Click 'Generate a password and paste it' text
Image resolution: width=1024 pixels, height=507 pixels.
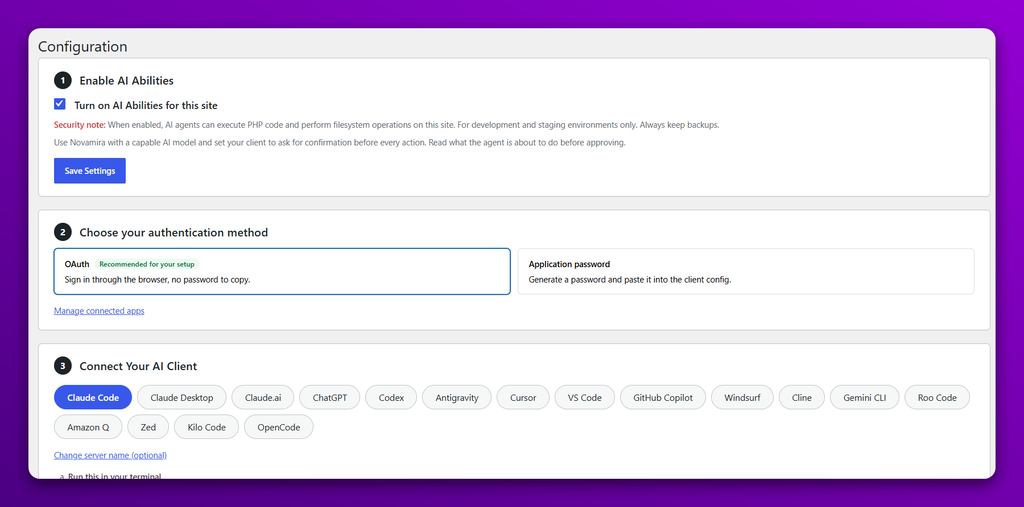pos(630,279)
